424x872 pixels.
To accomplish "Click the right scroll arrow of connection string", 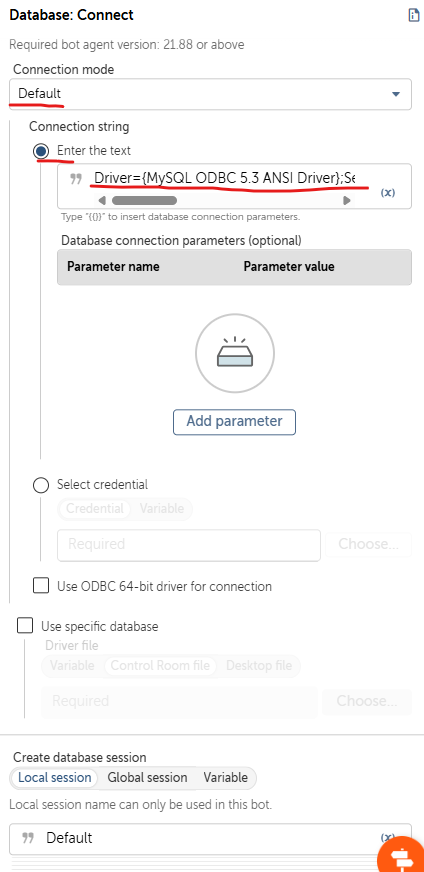I will tap(347, 200).
